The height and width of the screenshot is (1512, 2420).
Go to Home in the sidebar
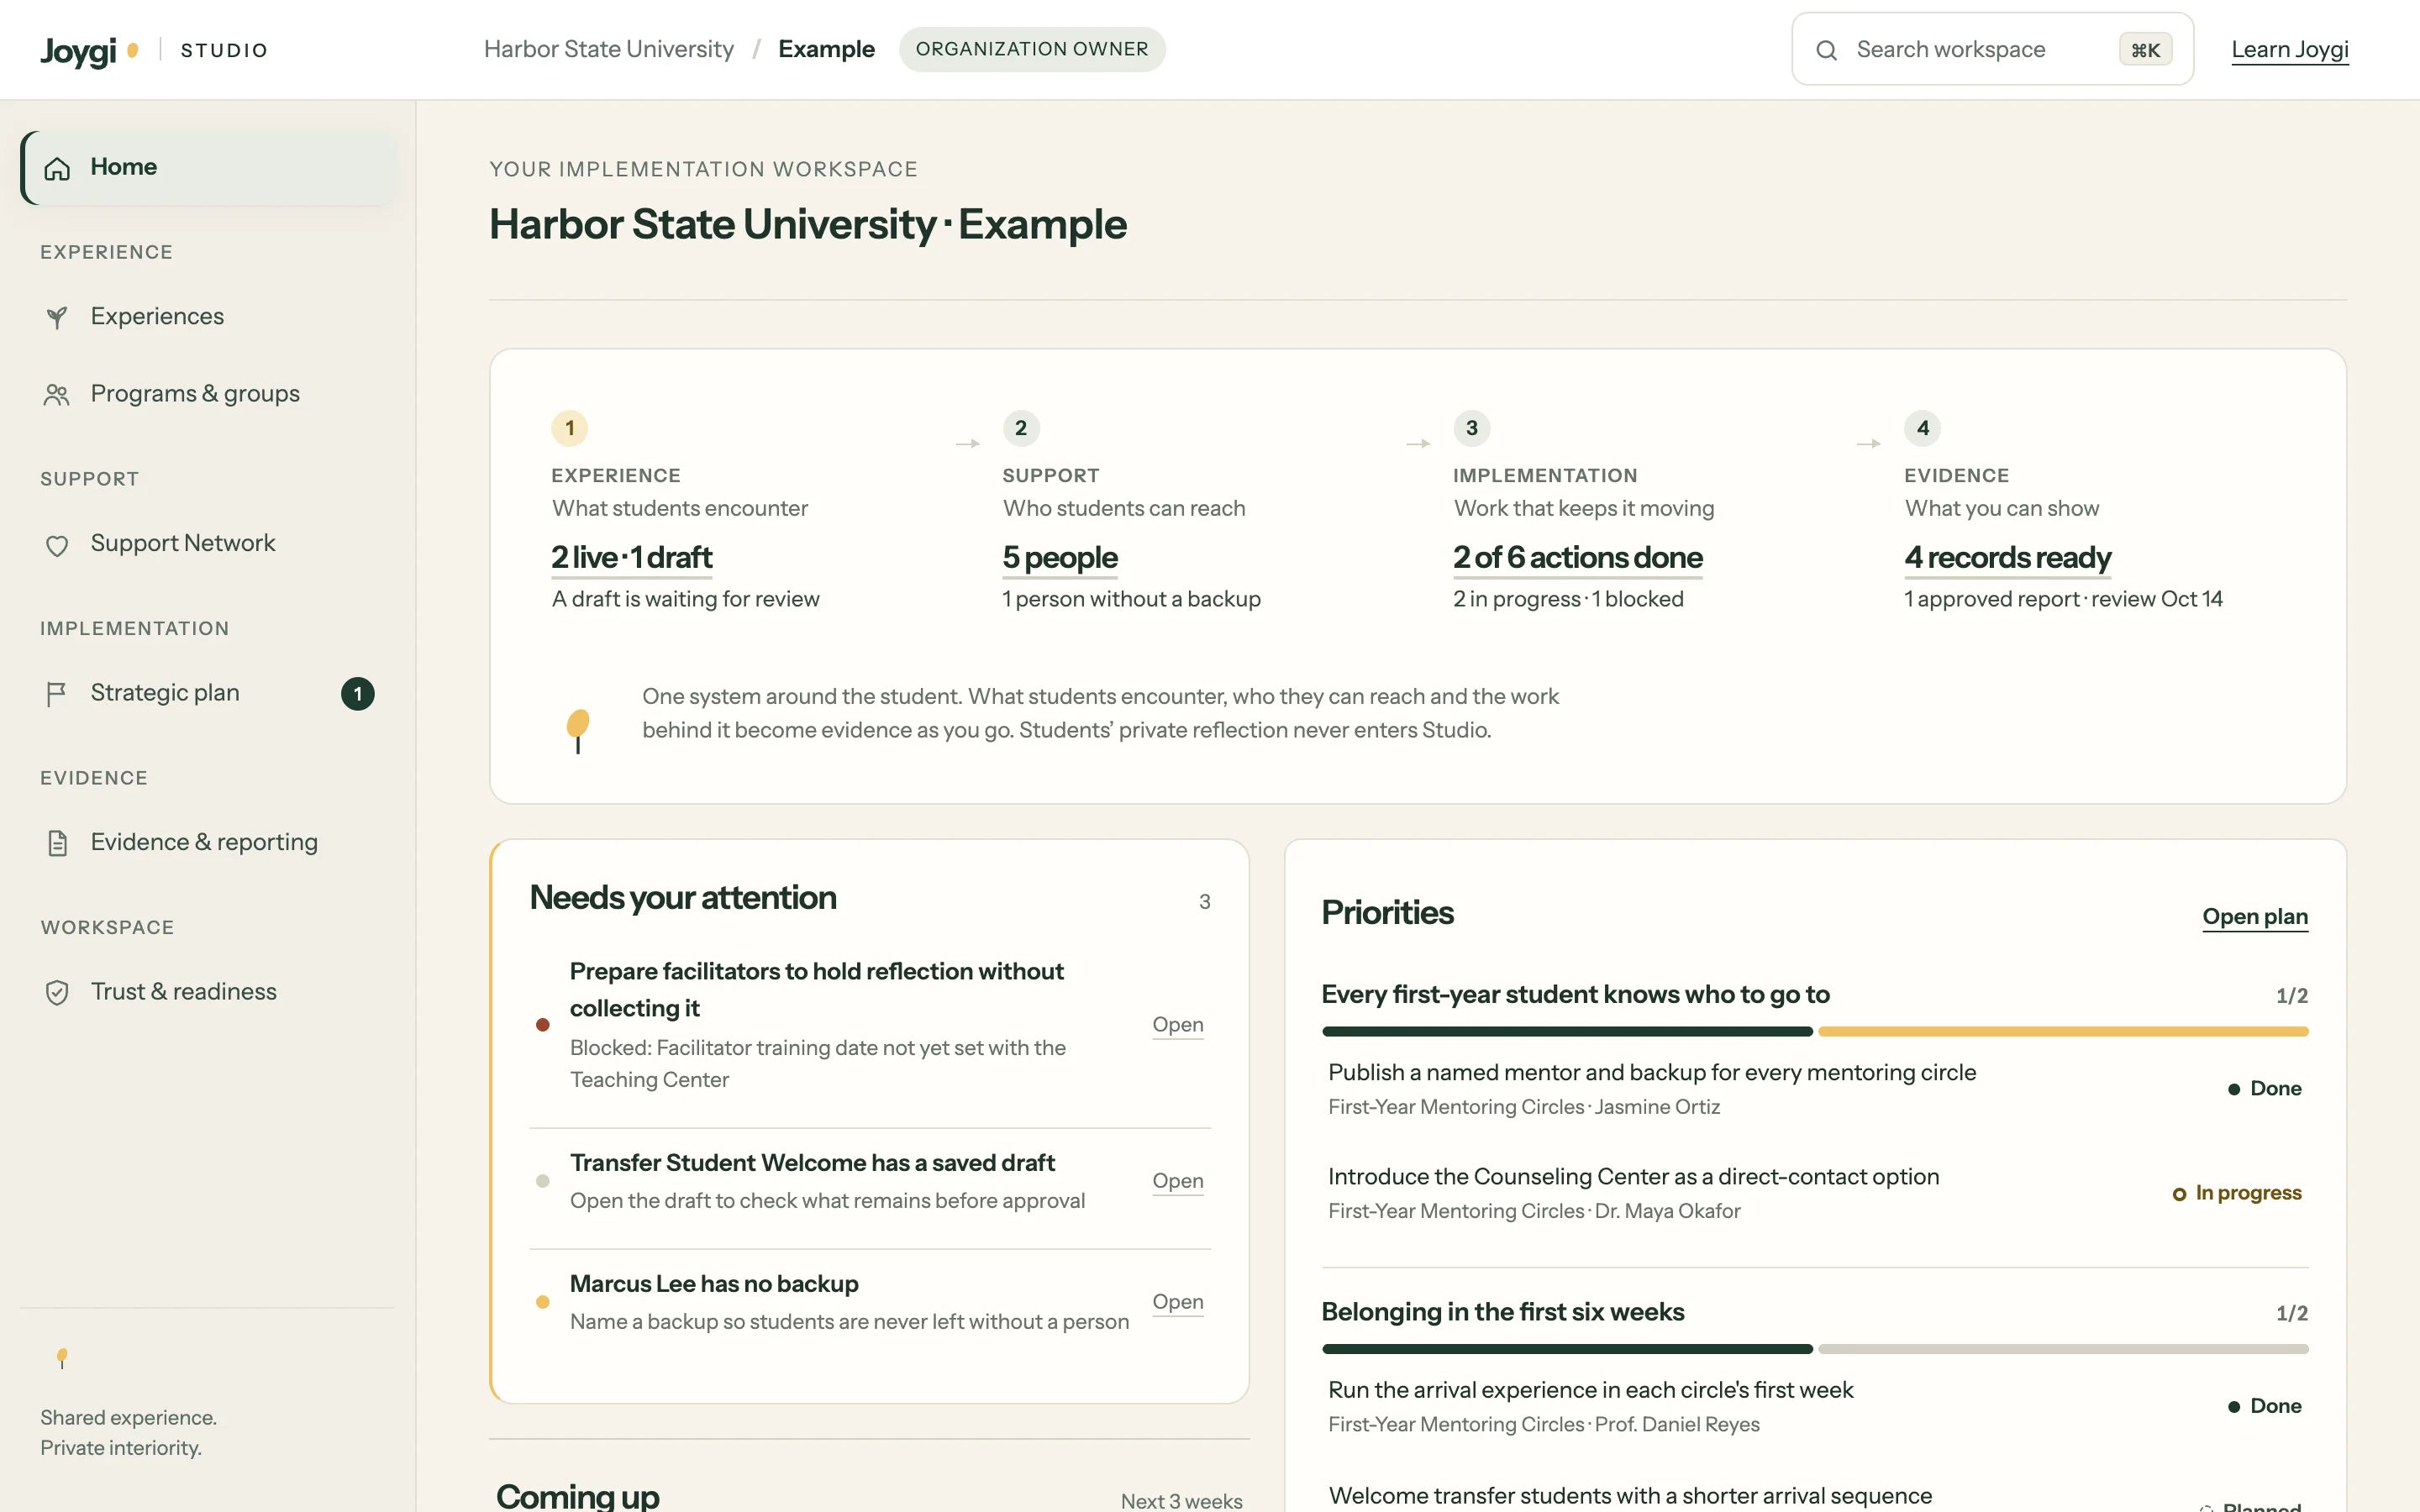(208, 167)
